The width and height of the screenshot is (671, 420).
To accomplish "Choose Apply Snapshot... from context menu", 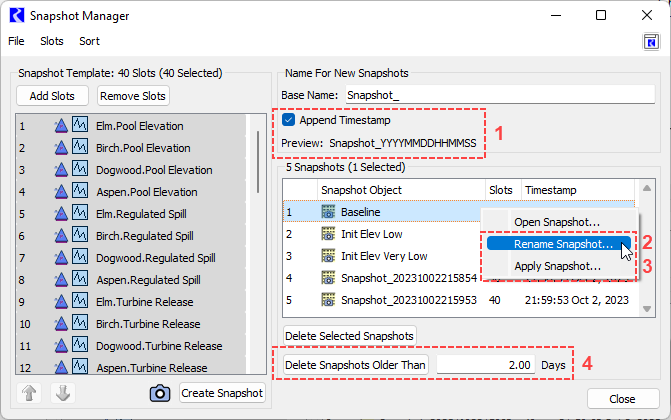I will tap(557, 266).
